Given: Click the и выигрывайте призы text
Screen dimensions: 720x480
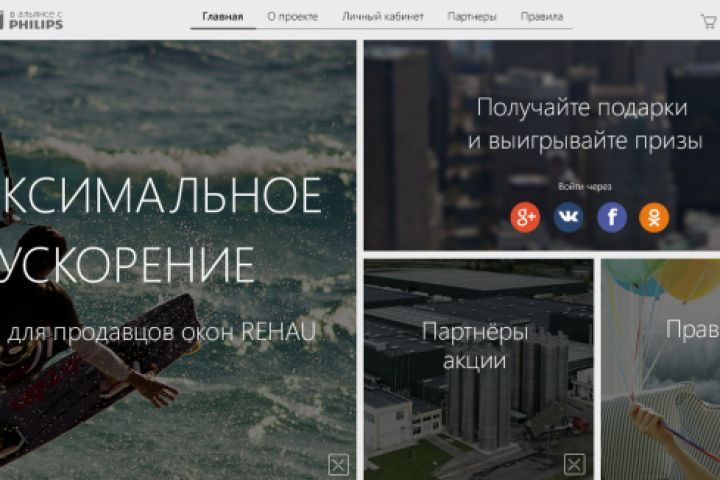Looking at the screenshot, I should coord(585,141).
